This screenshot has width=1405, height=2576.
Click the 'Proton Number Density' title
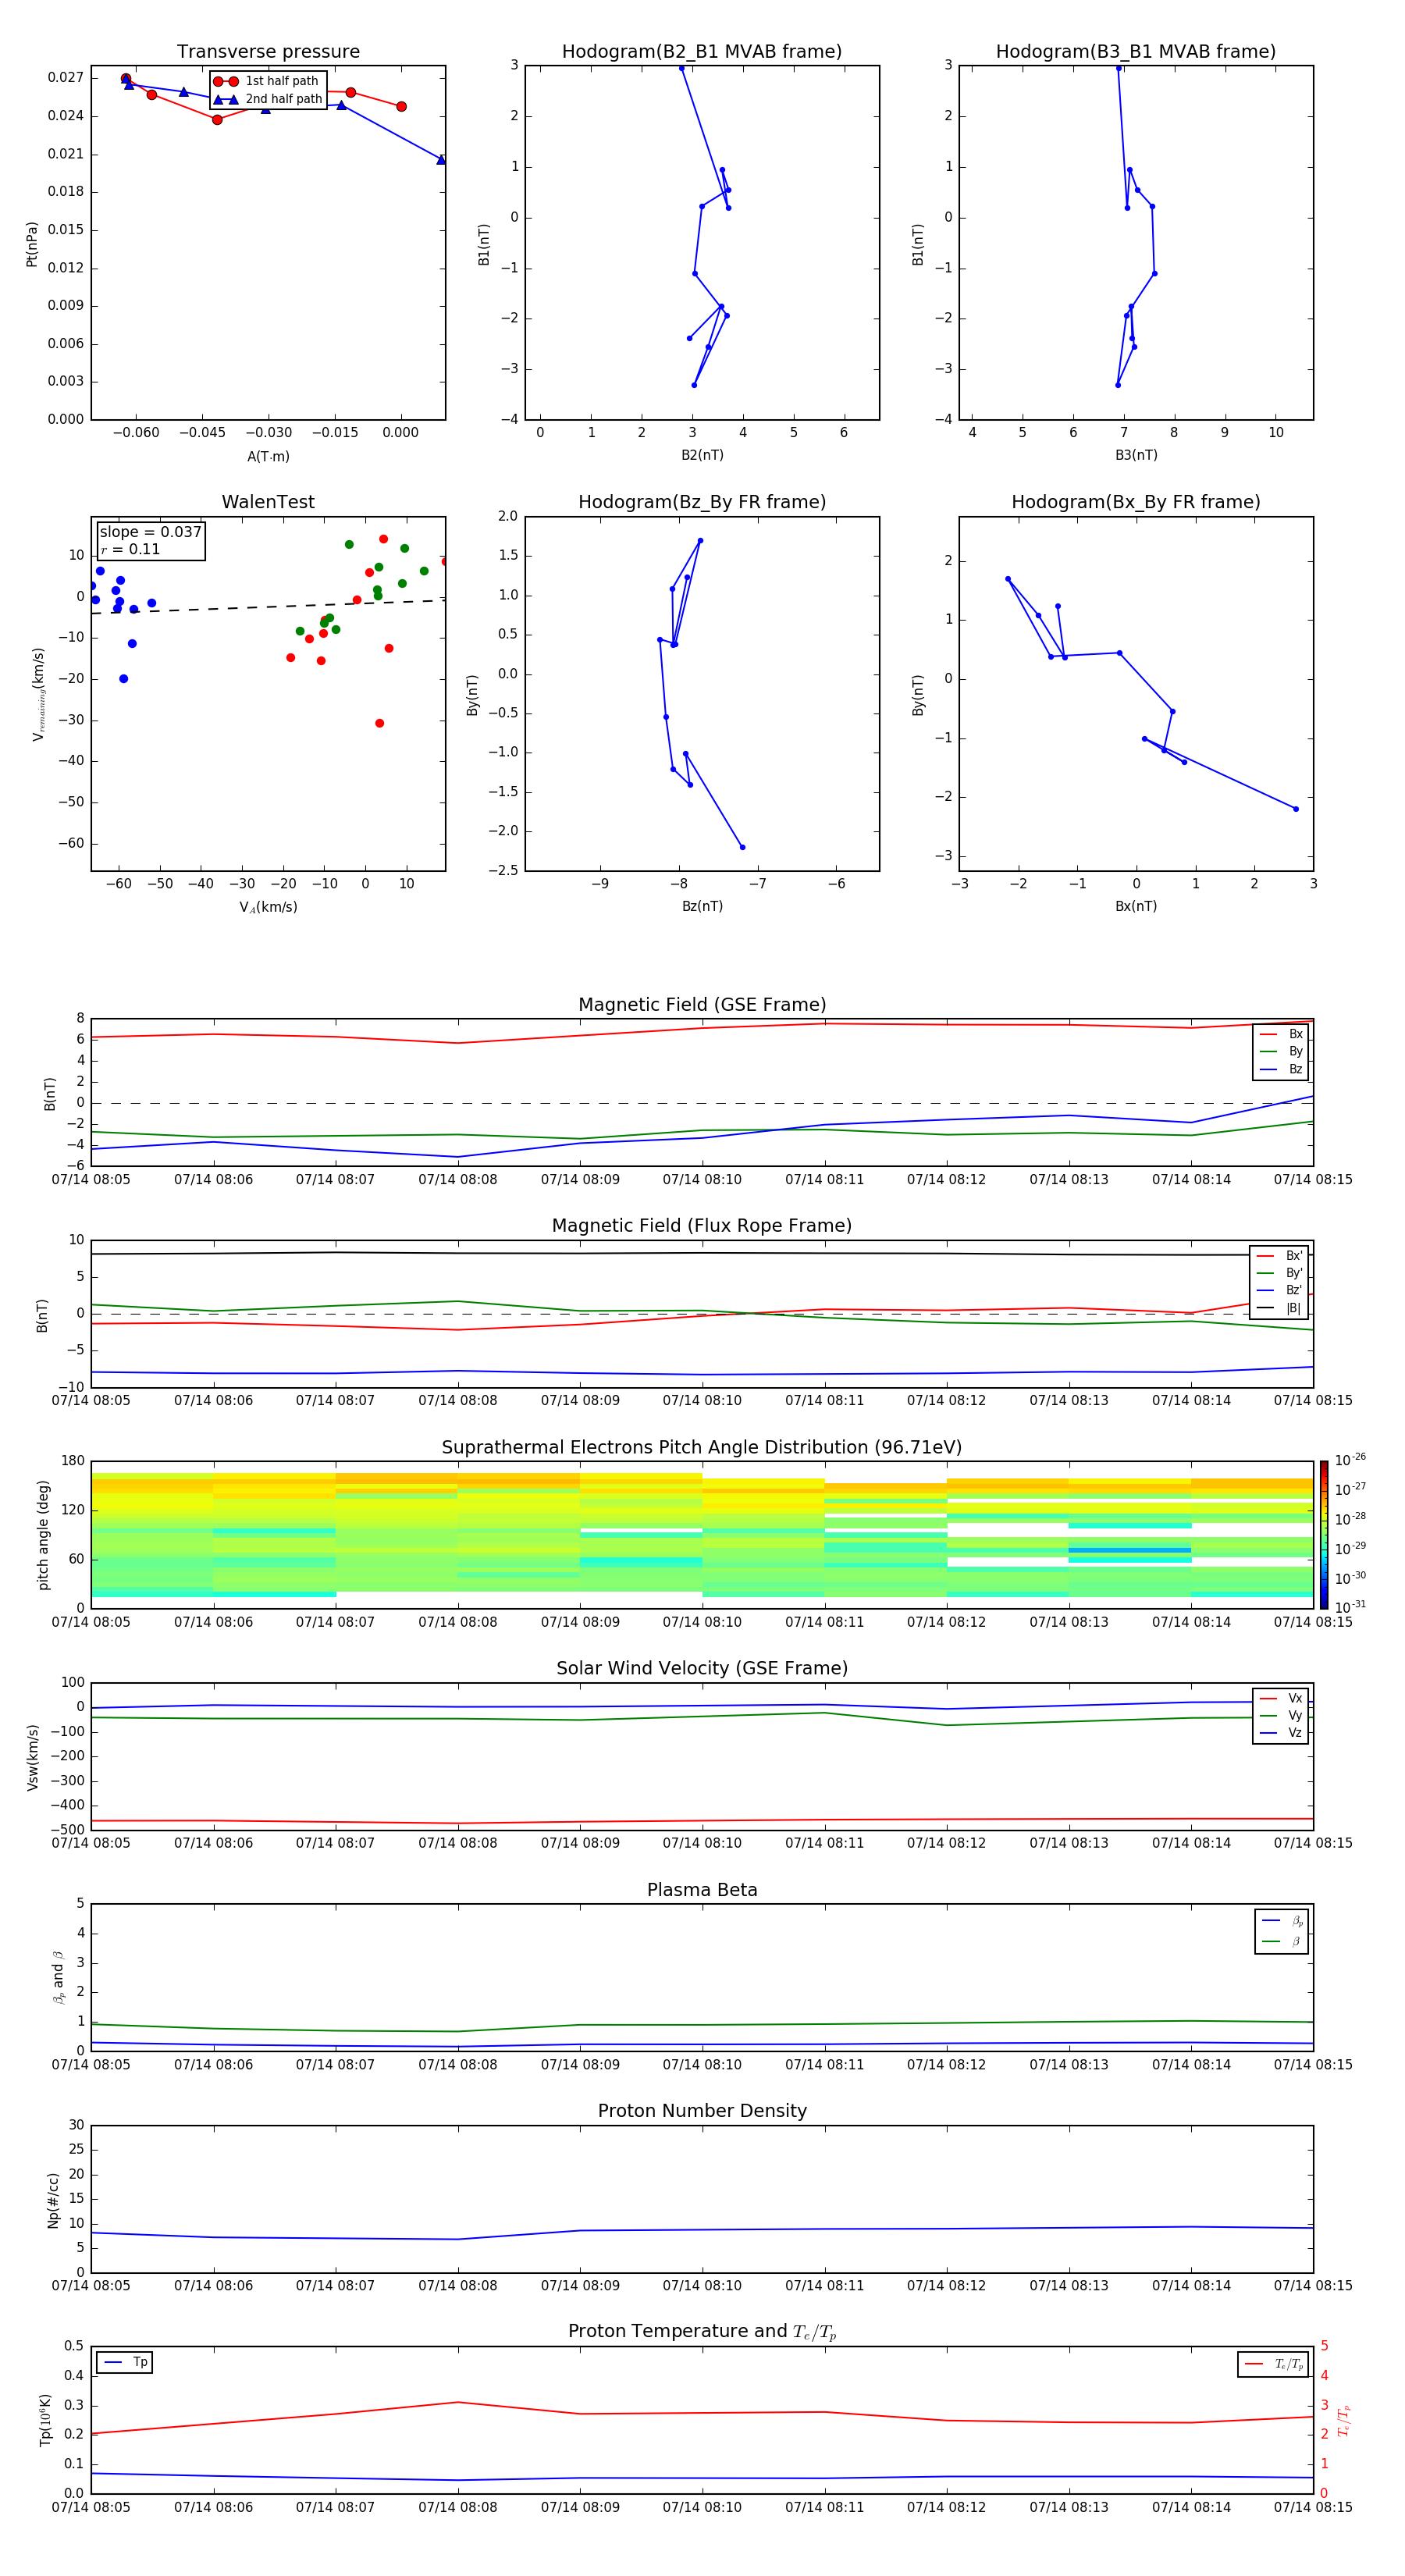point(702,2111)
